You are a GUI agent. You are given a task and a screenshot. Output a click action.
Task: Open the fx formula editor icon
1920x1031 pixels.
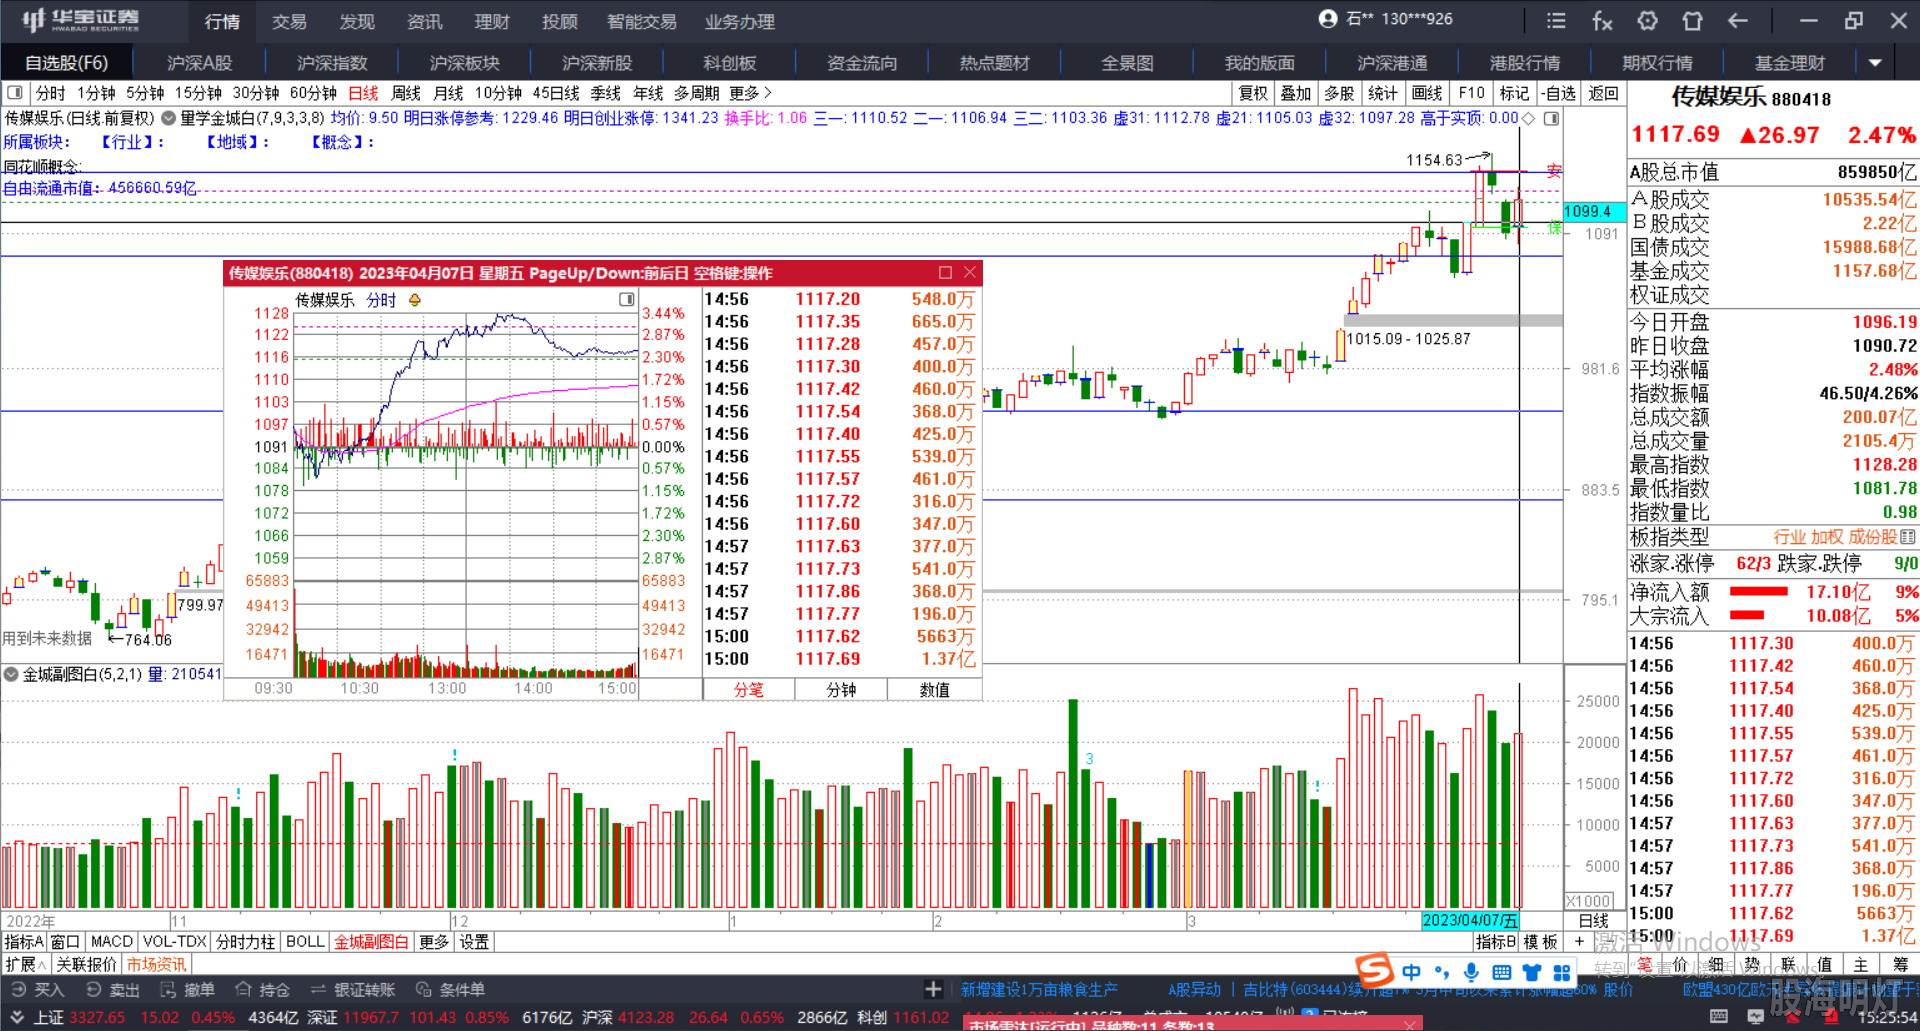tap(1602, 21)
